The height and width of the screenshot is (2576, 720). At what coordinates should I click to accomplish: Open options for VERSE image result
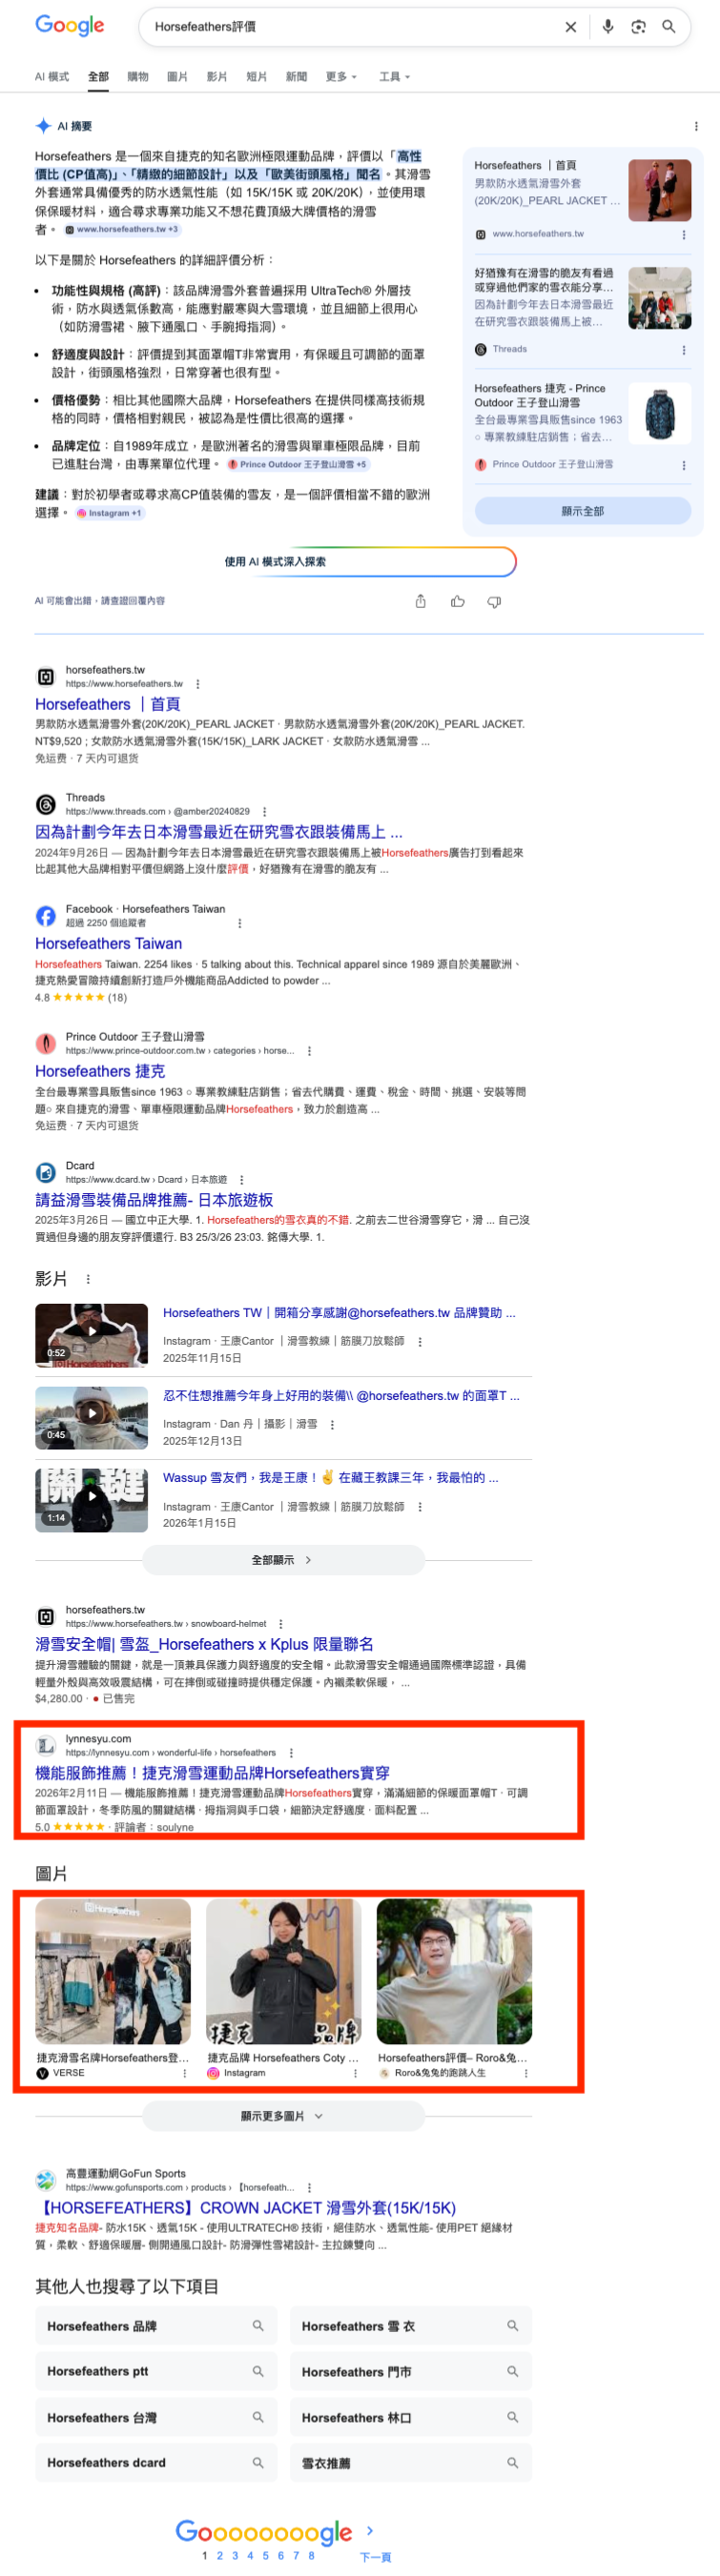click(185, 2073)
